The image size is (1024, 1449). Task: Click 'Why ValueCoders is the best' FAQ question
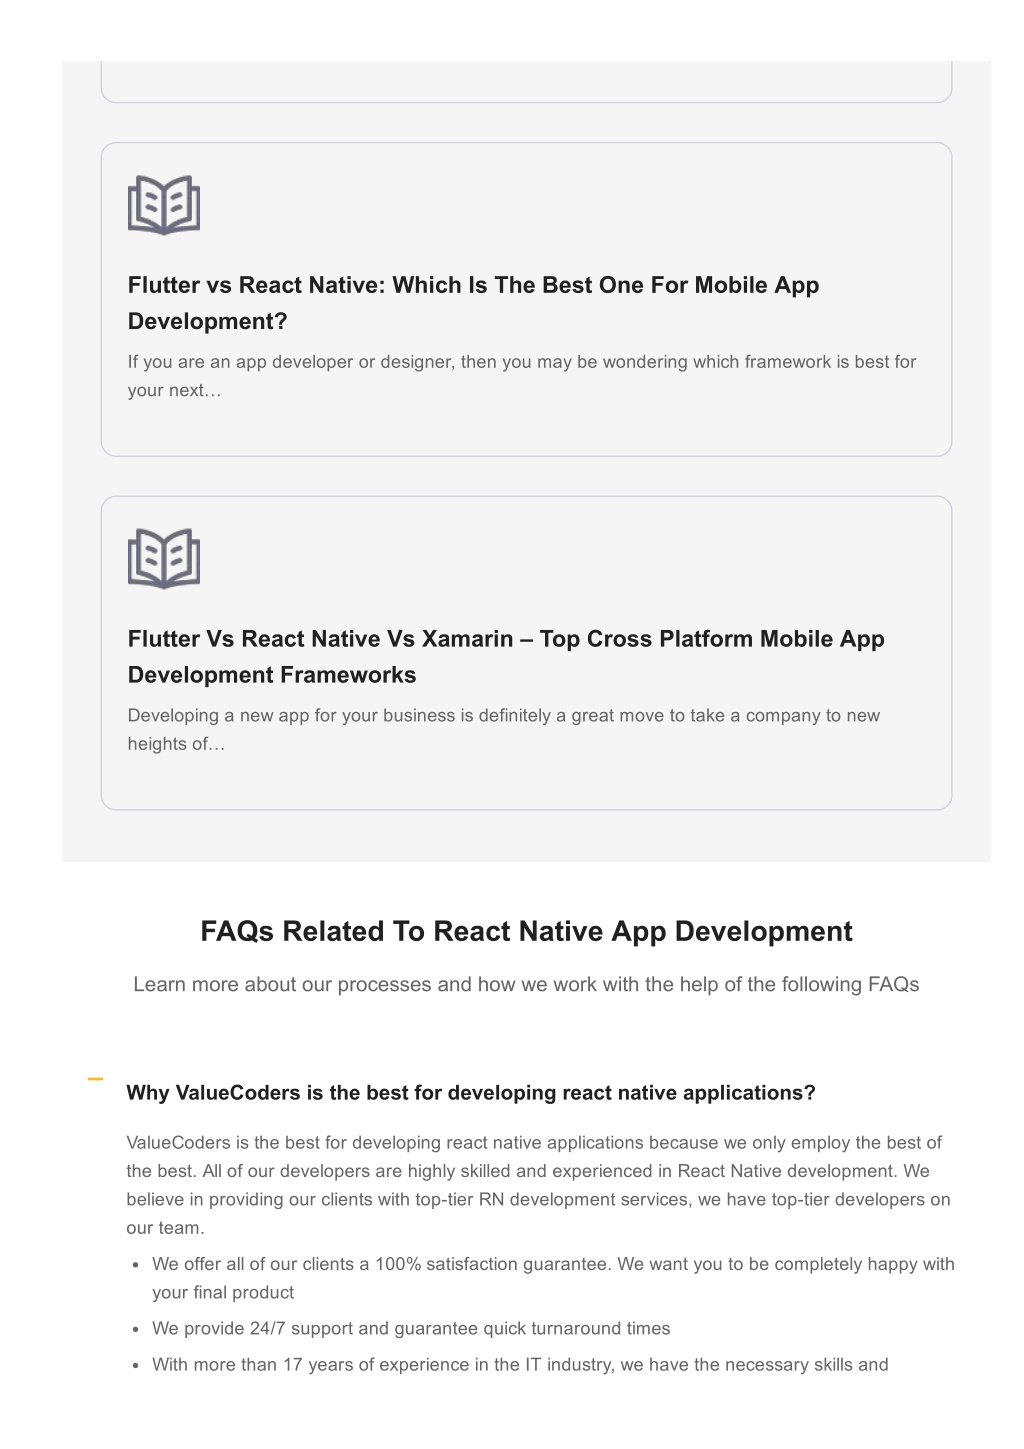click(x=471, y=1093)
